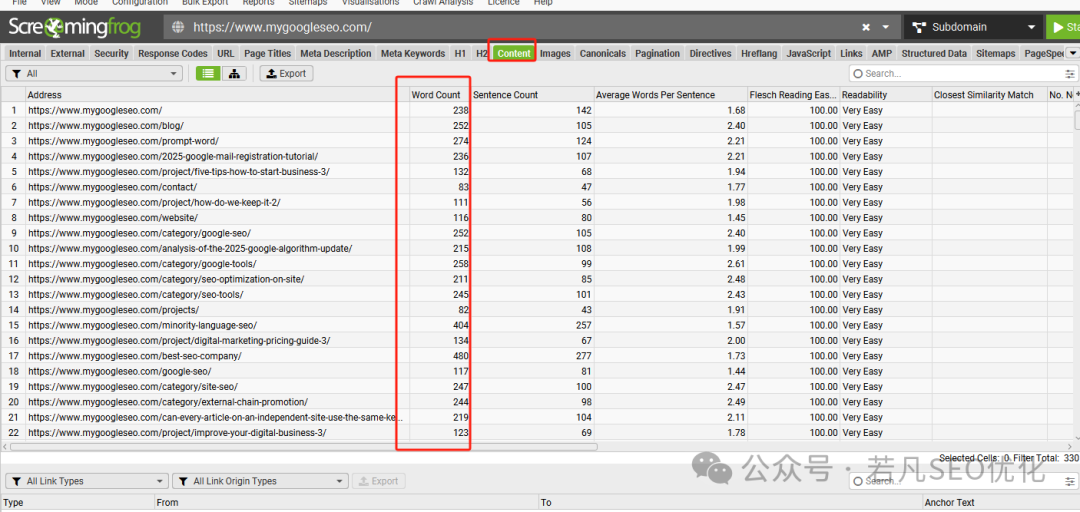Sort lower panel by To column
Viewport: 1080px width, 512px height.
[x=730, y=503]
